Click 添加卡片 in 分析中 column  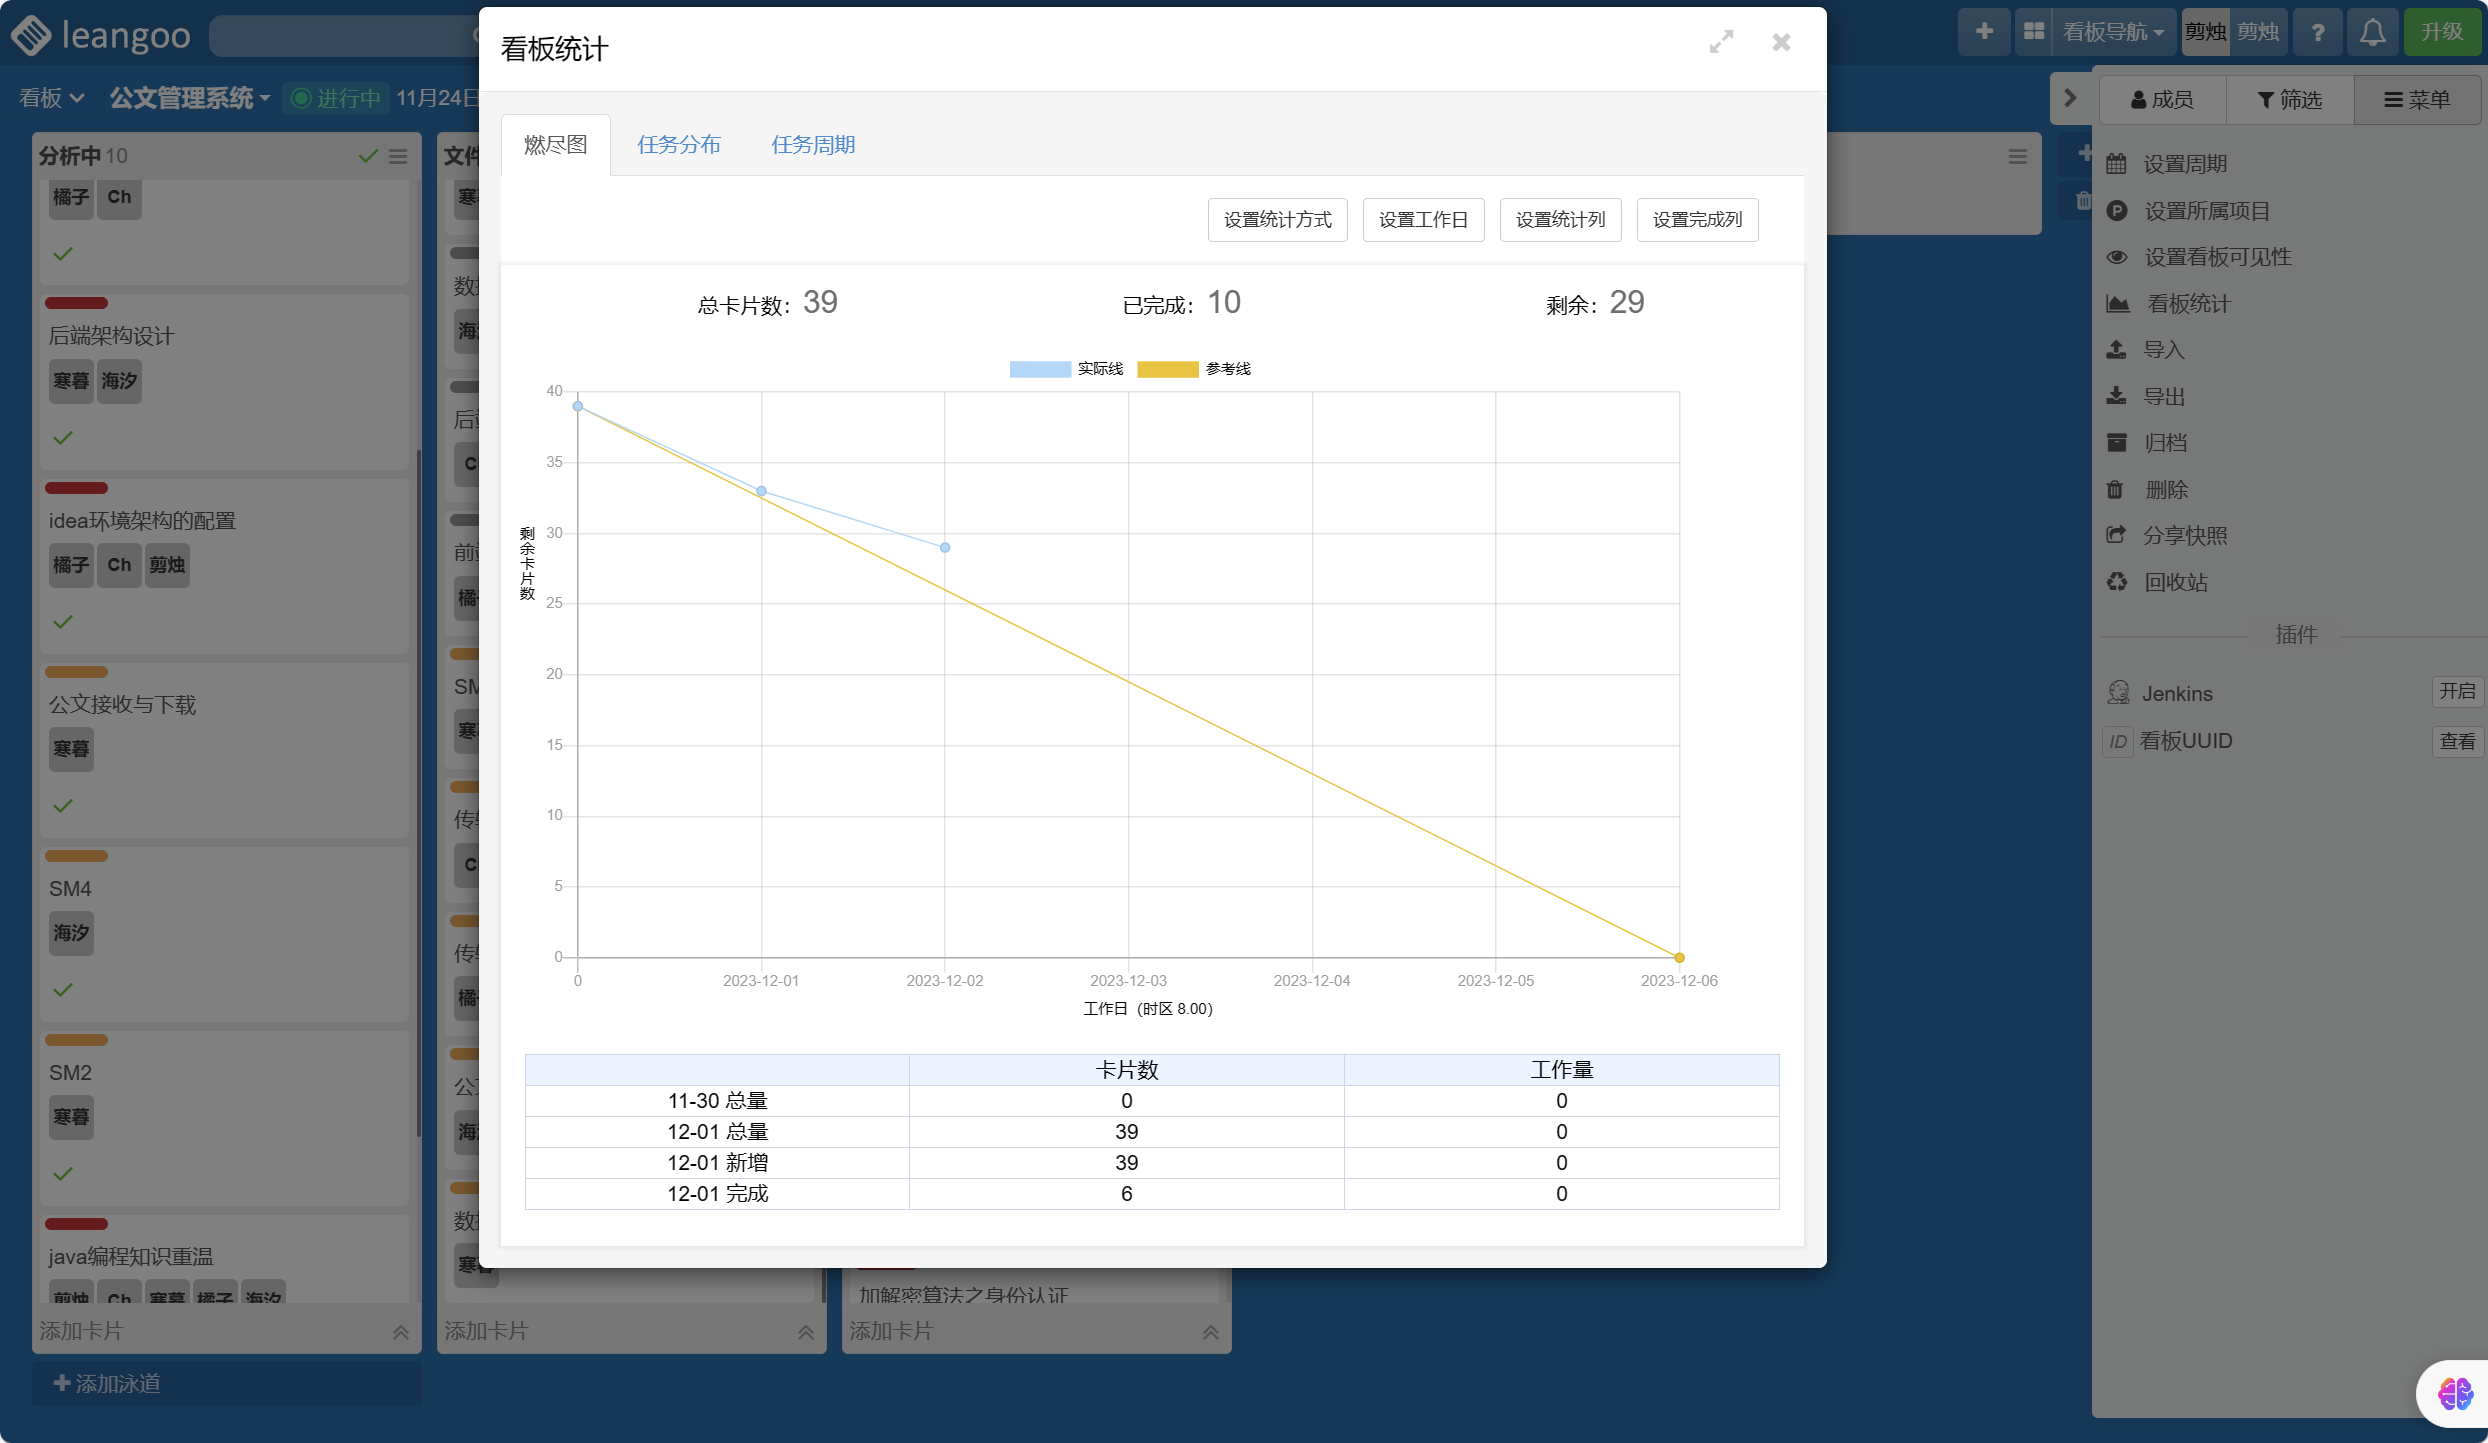(82, 1331)
